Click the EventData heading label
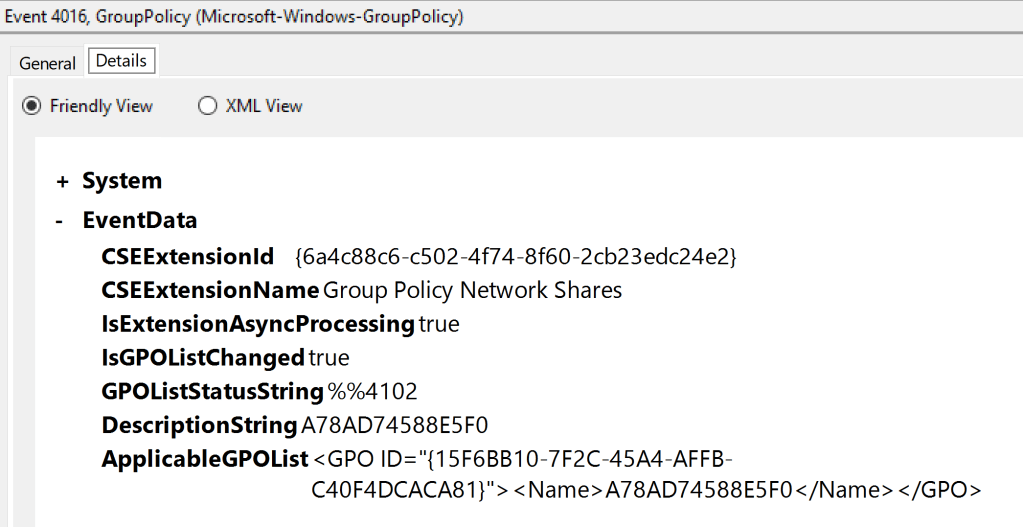 139,221
